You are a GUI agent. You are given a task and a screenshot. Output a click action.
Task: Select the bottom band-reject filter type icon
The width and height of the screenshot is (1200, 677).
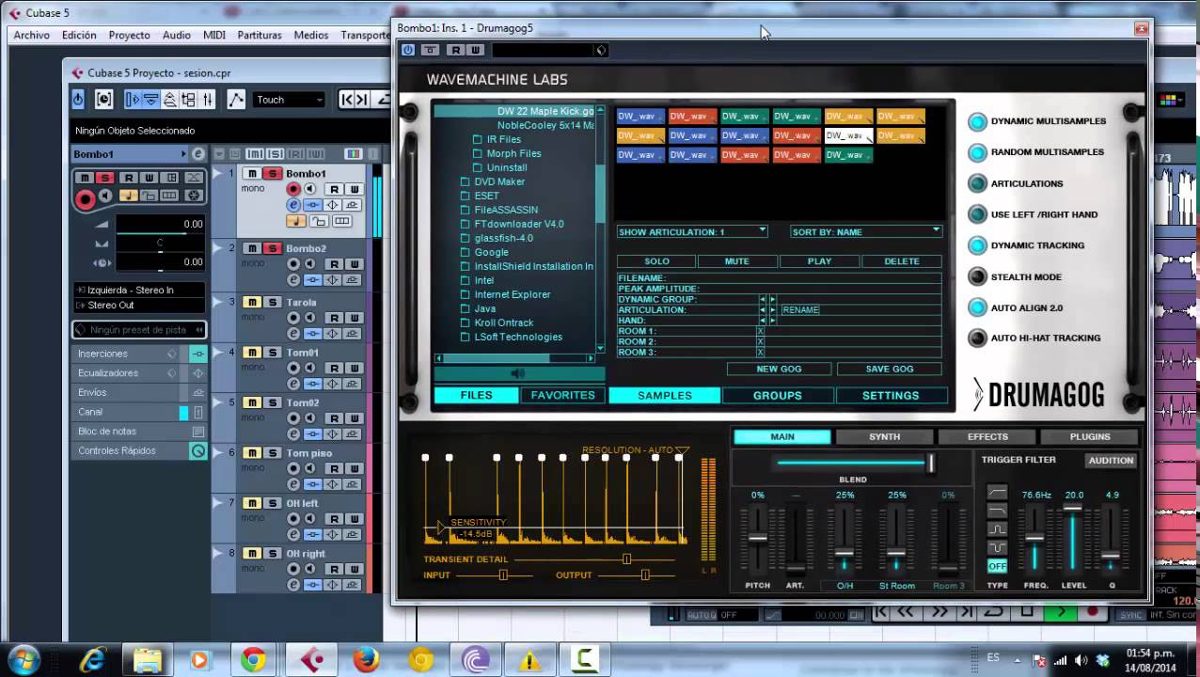pyautogui.click(x=997, y=548)
